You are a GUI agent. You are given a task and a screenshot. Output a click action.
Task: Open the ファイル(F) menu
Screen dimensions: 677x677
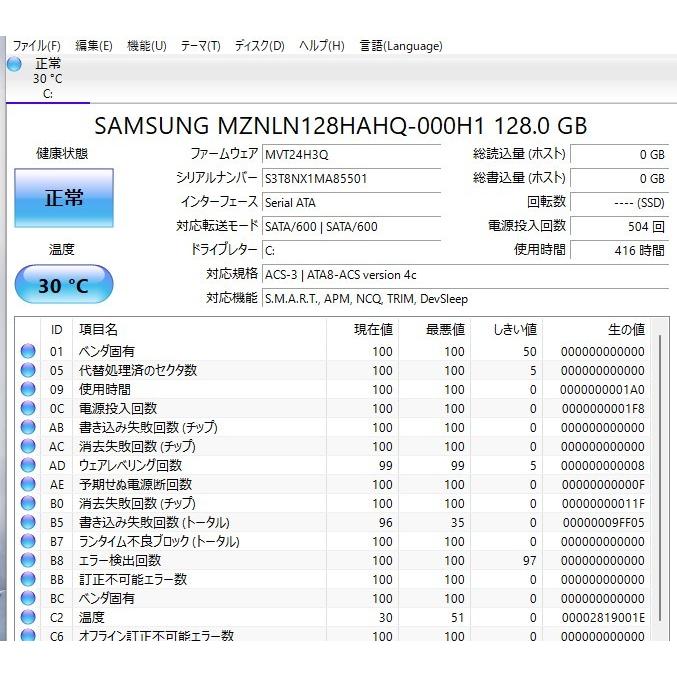36,46
